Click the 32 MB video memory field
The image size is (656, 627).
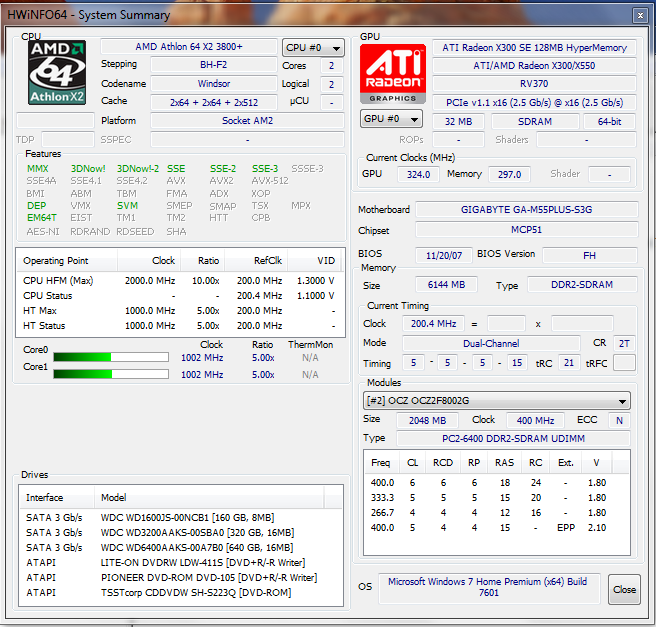coord(458,122)
